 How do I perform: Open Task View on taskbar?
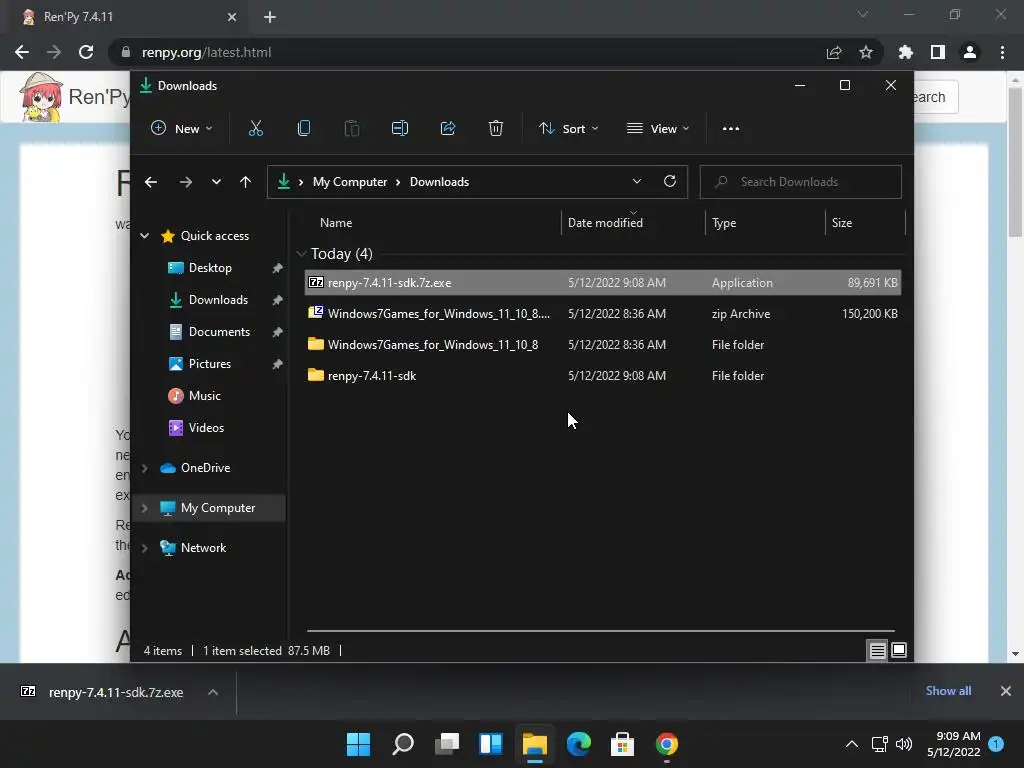point(447,744)
